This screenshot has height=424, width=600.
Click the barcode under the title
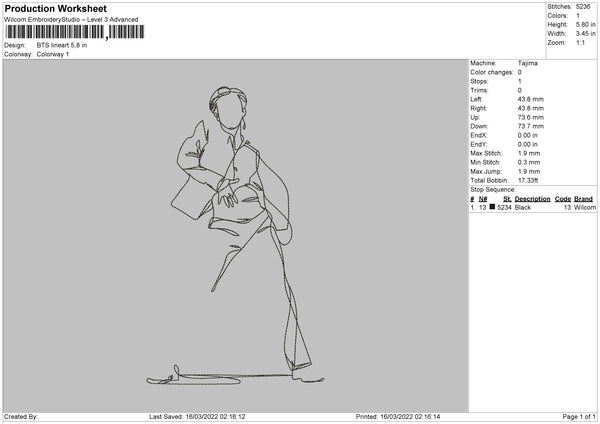(75, 32)
